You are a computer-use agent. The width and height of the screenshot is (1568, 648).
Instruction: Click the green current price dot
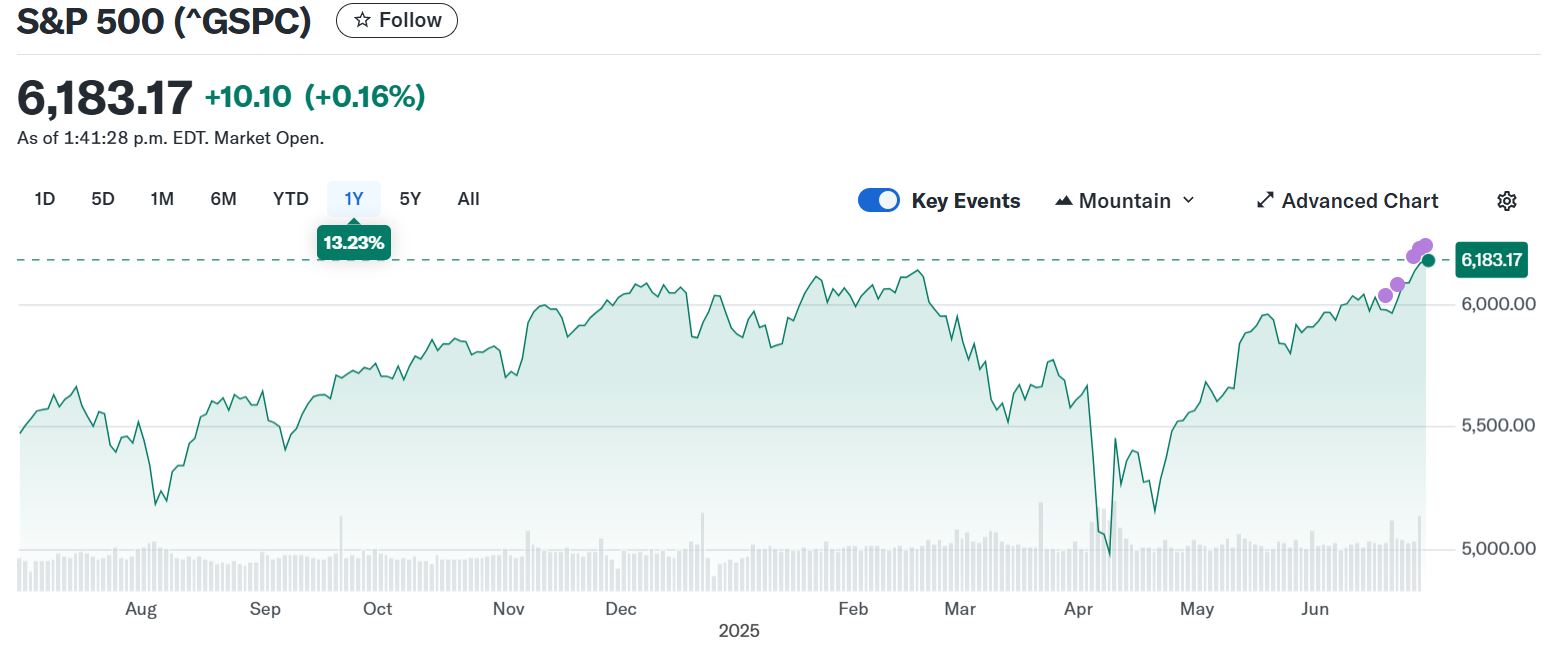pyautogui.click(x=1428, y=260)
